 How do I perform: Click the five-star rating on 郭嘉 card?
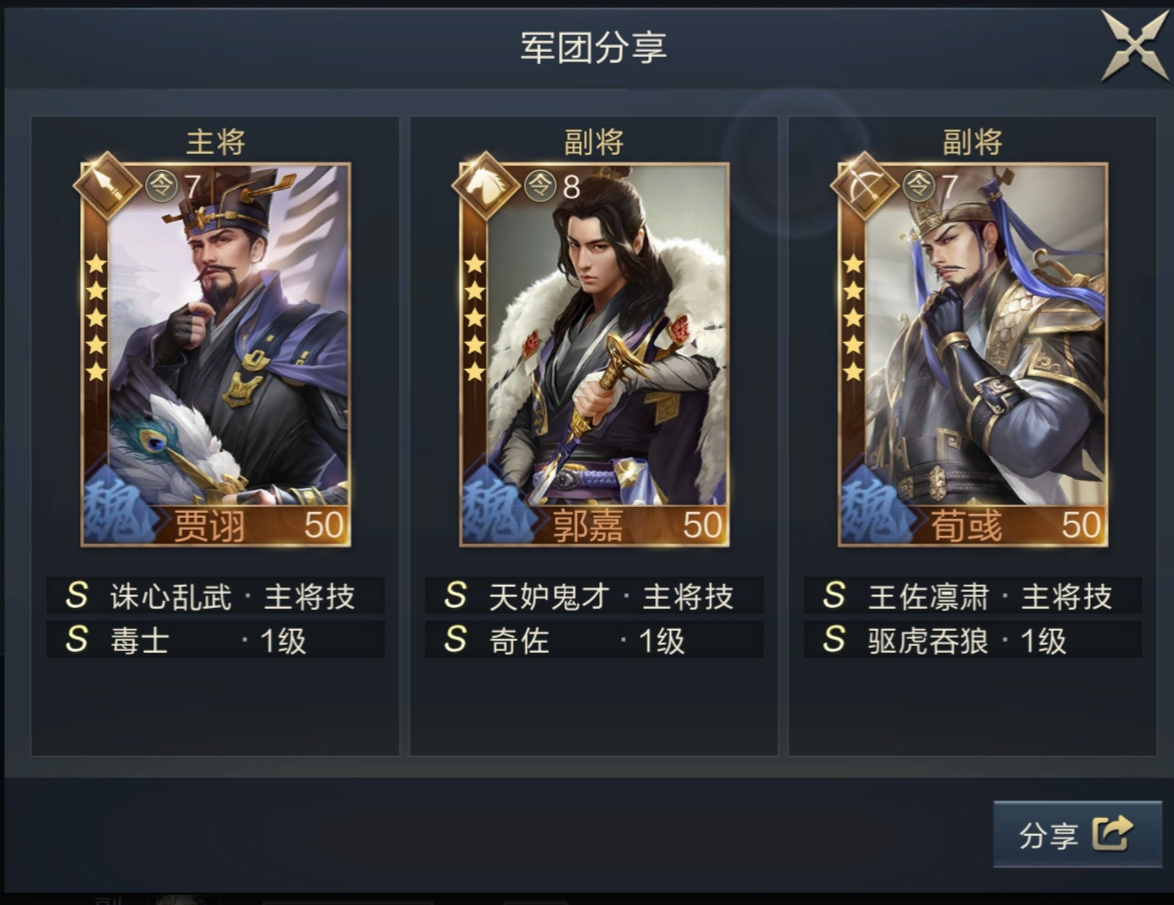click(475, 318)
